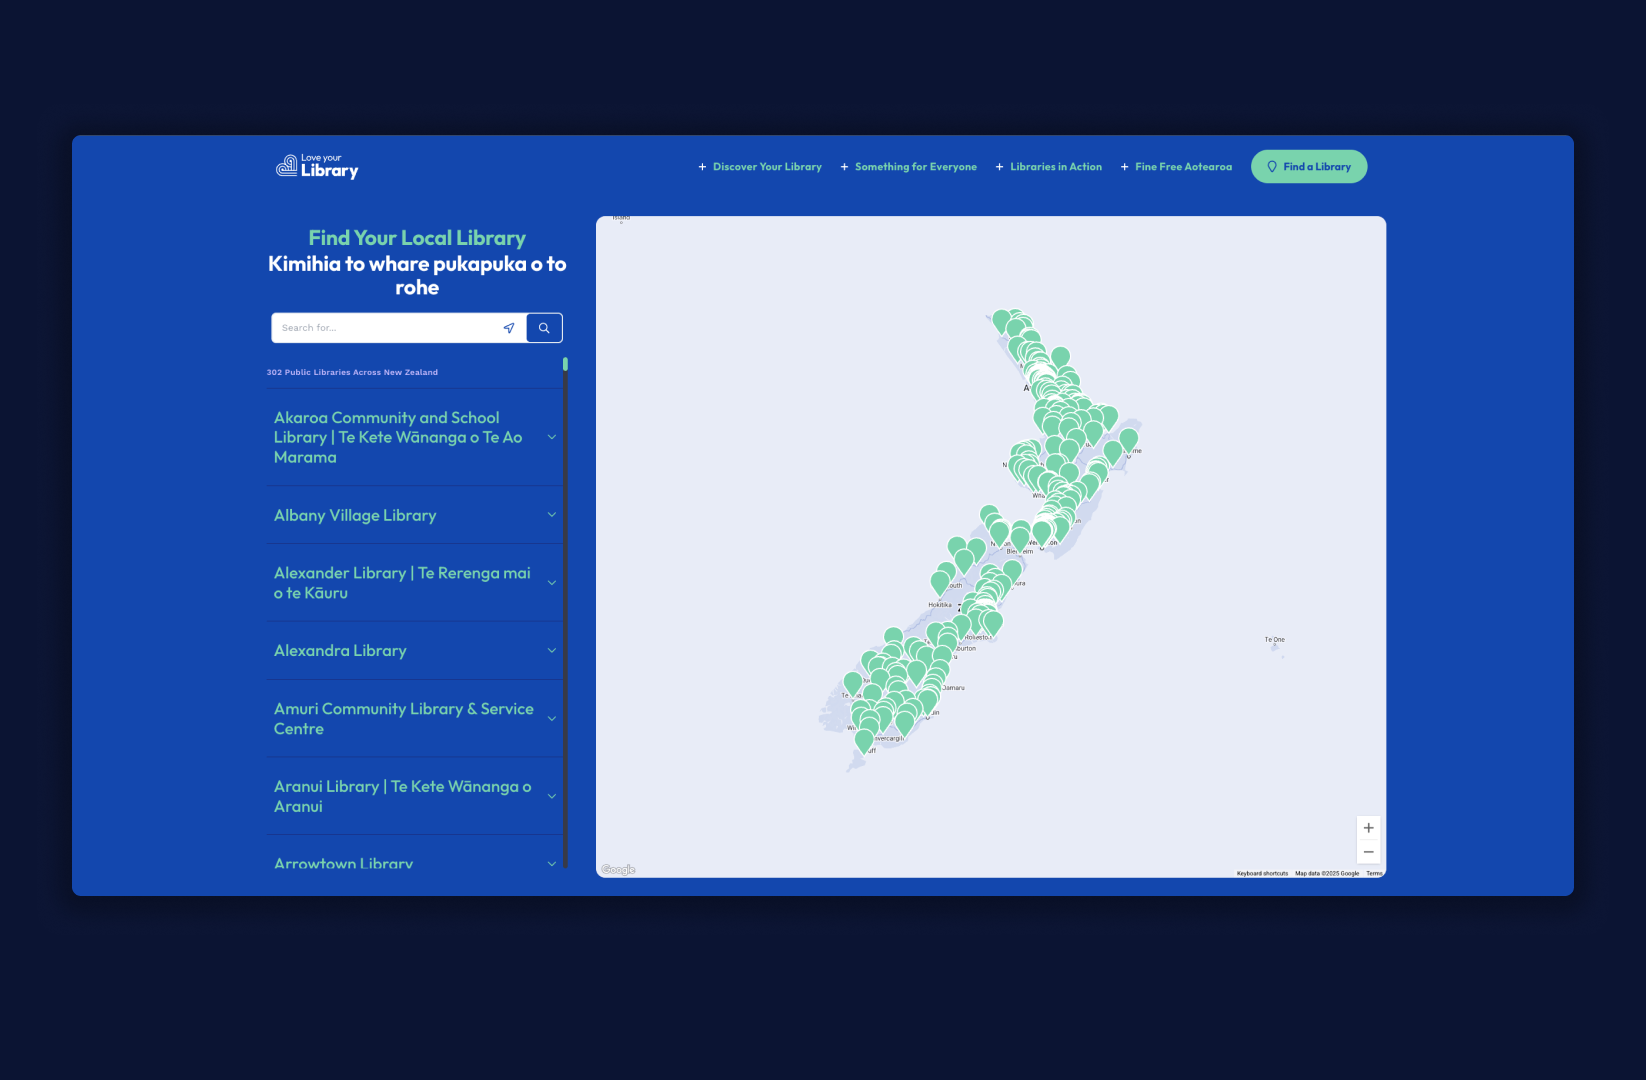Click the library list scrollbar
The width and height of the screenshot is (1646, 1080).
tap(565, 612)
